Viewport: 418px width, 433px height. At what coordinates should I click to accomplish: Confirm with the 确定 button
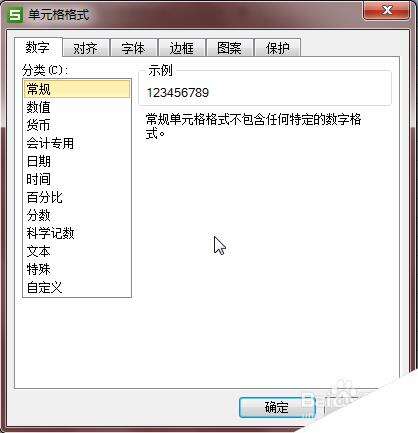(x=277, y=407)
